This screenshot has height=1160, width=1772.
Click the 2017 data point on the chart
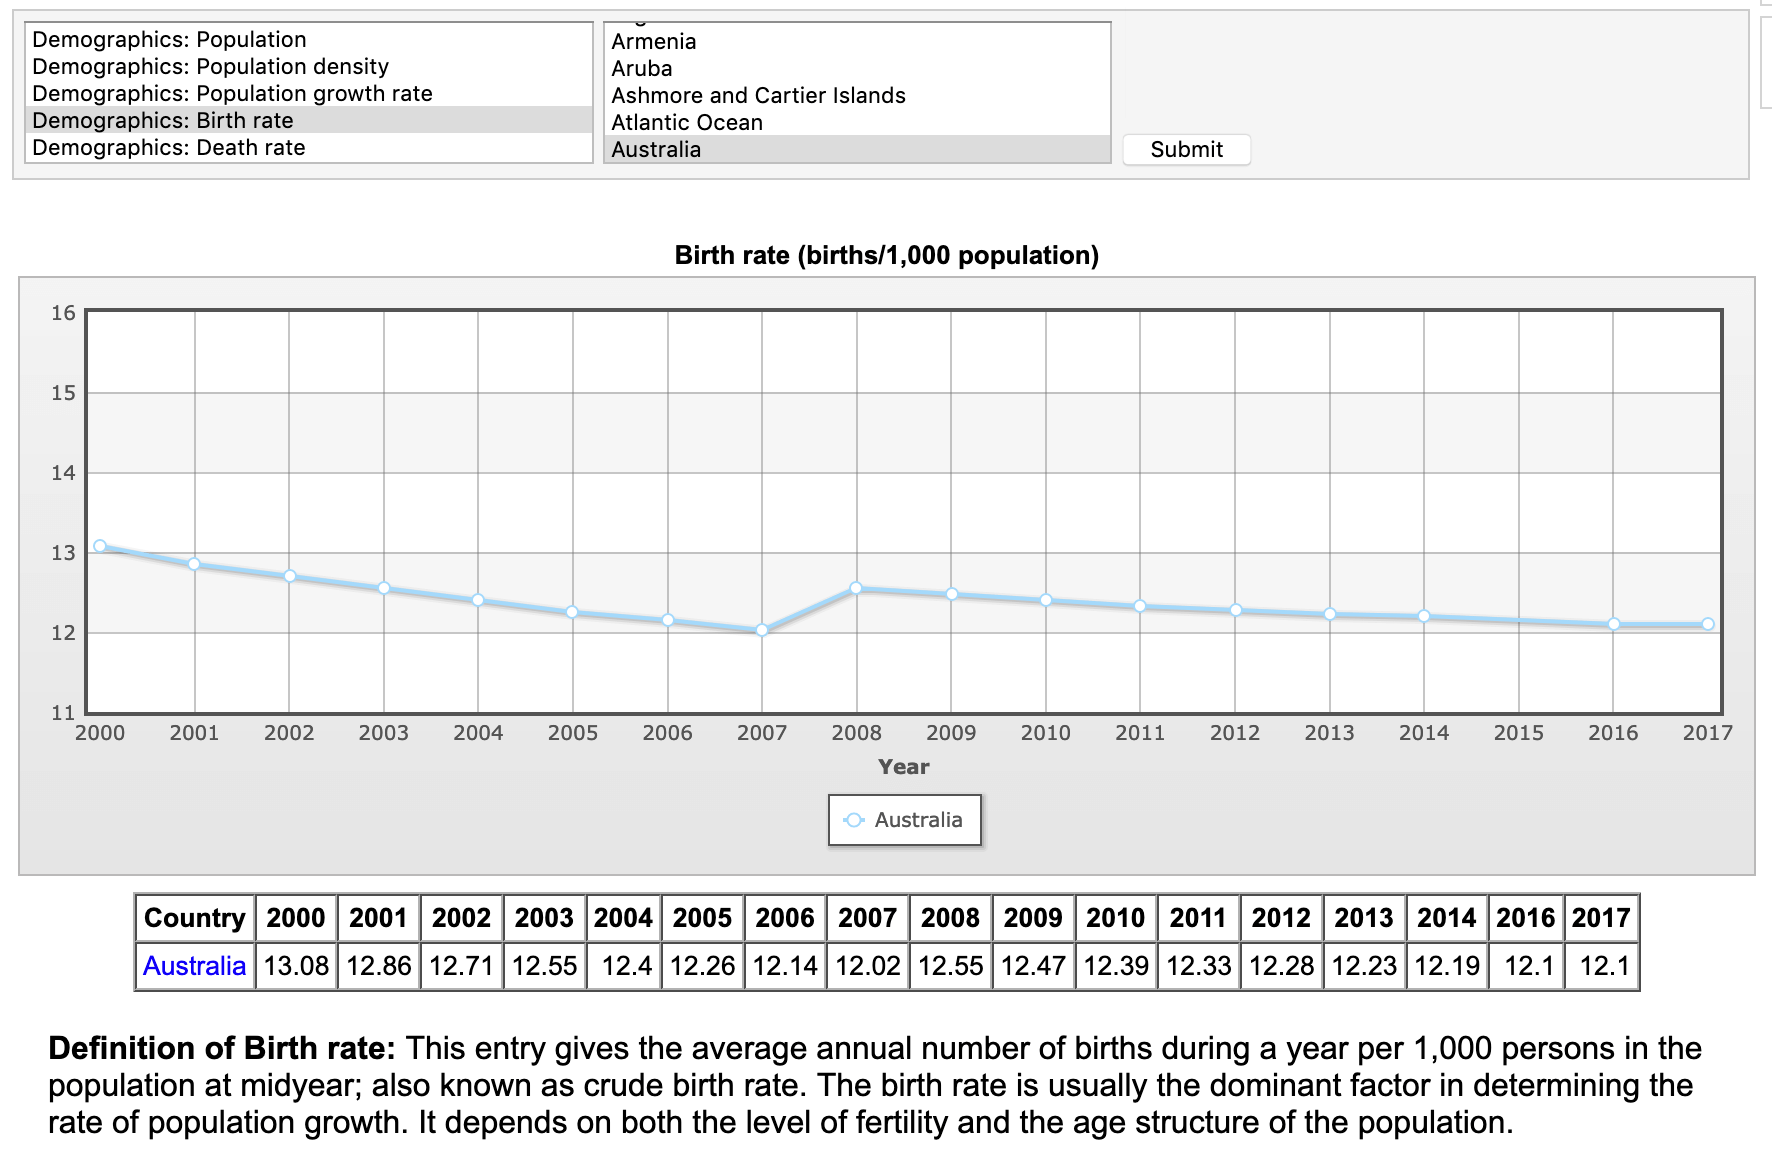coord(1710,622)
